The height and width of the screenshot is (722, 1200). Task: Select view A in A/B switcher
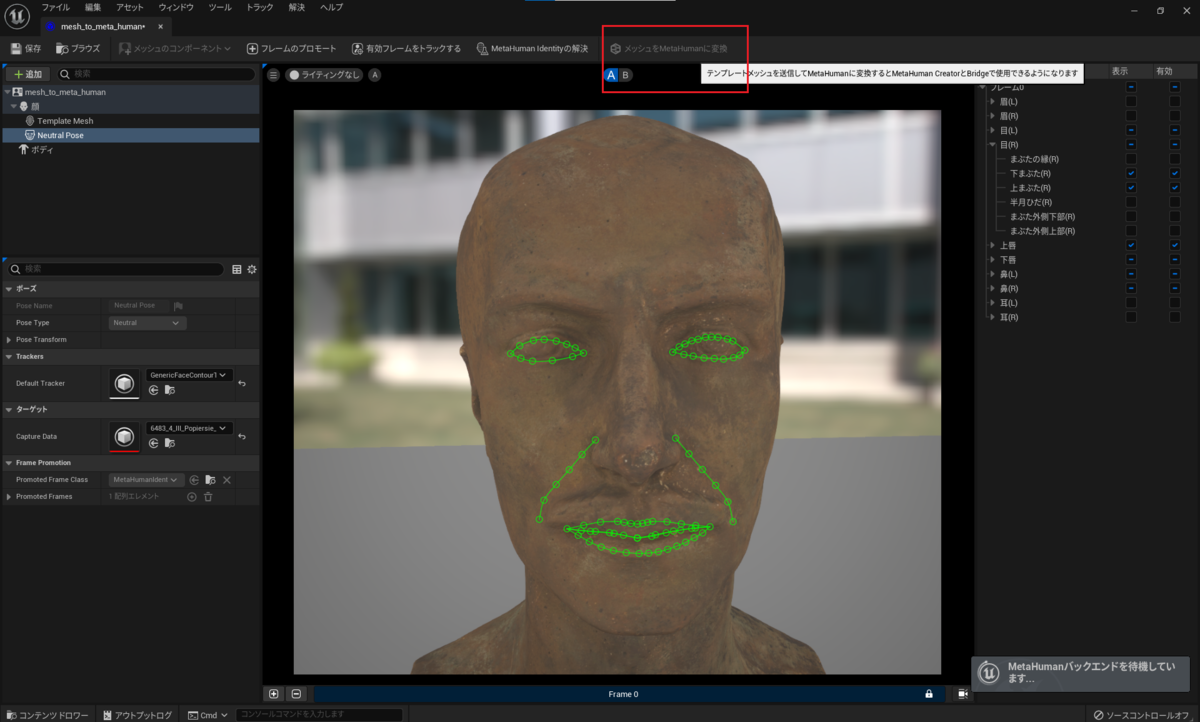tap(611, 75)
